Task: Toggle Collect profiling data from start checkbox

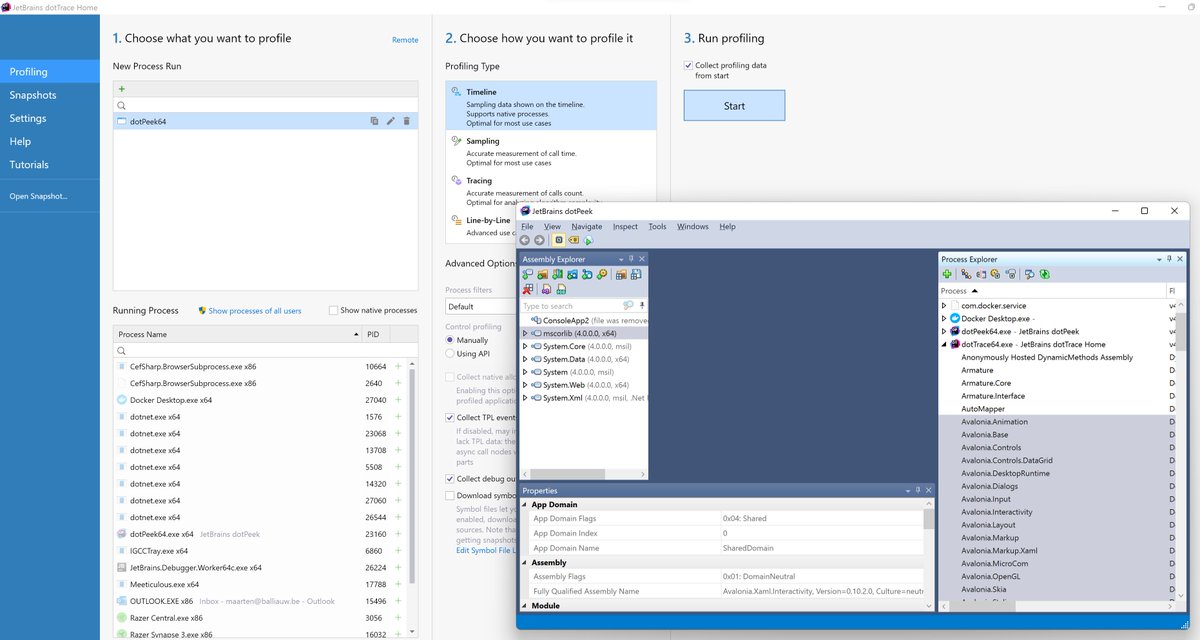Action: (x=688, y=66)
